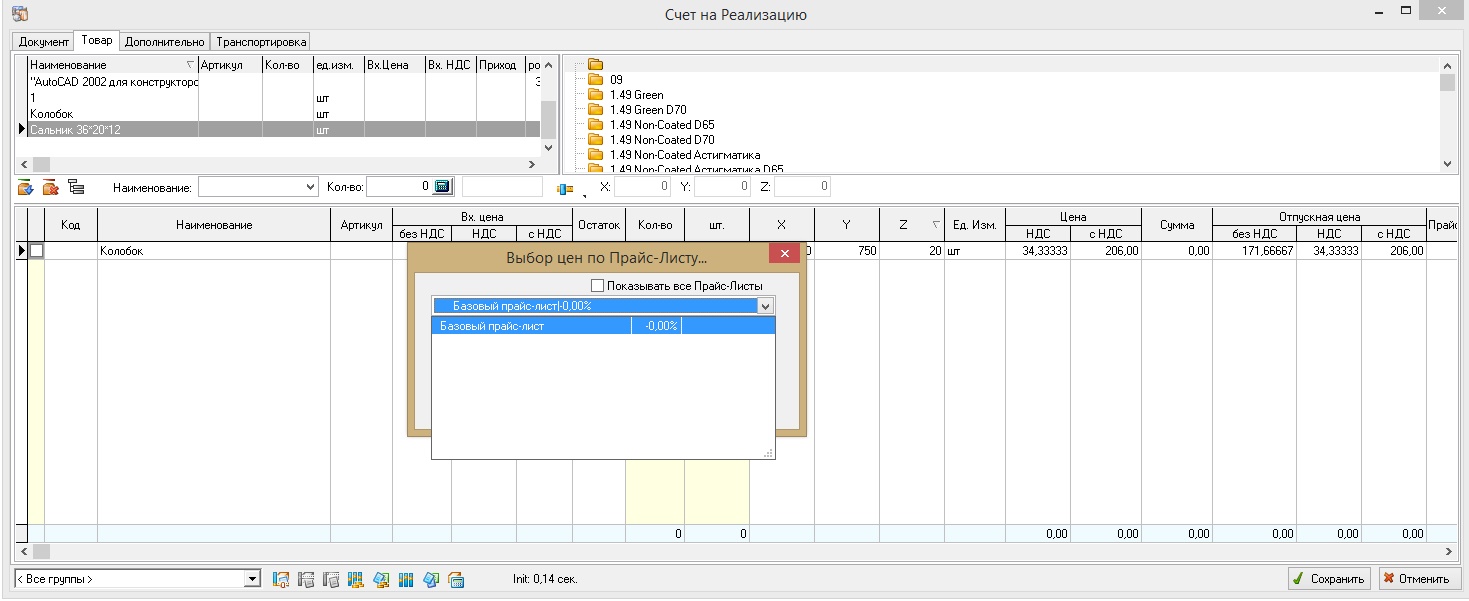The width and height of the screenshot is (1469, 601).
Task: Click the first icon after Все группы dropdown
Action: (281, 579)
